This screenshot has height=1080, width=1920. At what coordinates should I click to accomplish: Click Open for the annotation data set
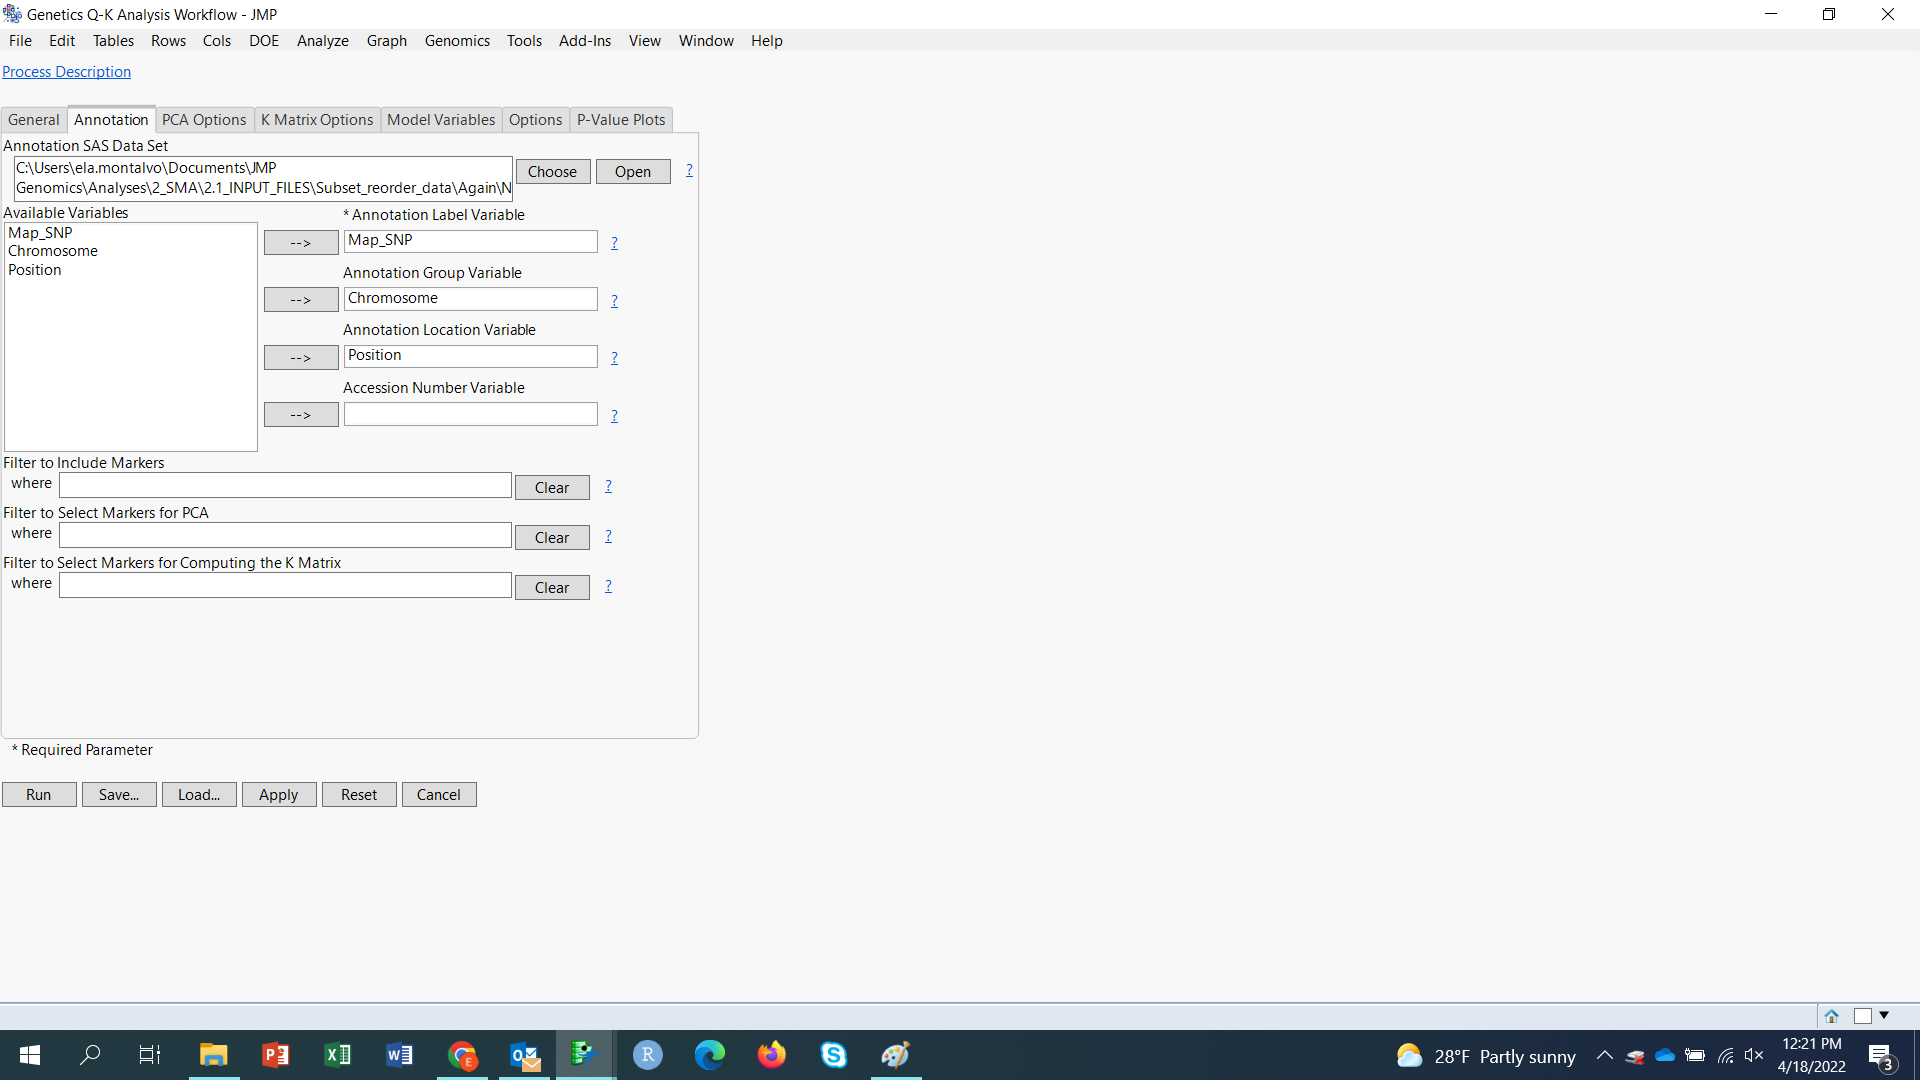(x=633, y=172)
